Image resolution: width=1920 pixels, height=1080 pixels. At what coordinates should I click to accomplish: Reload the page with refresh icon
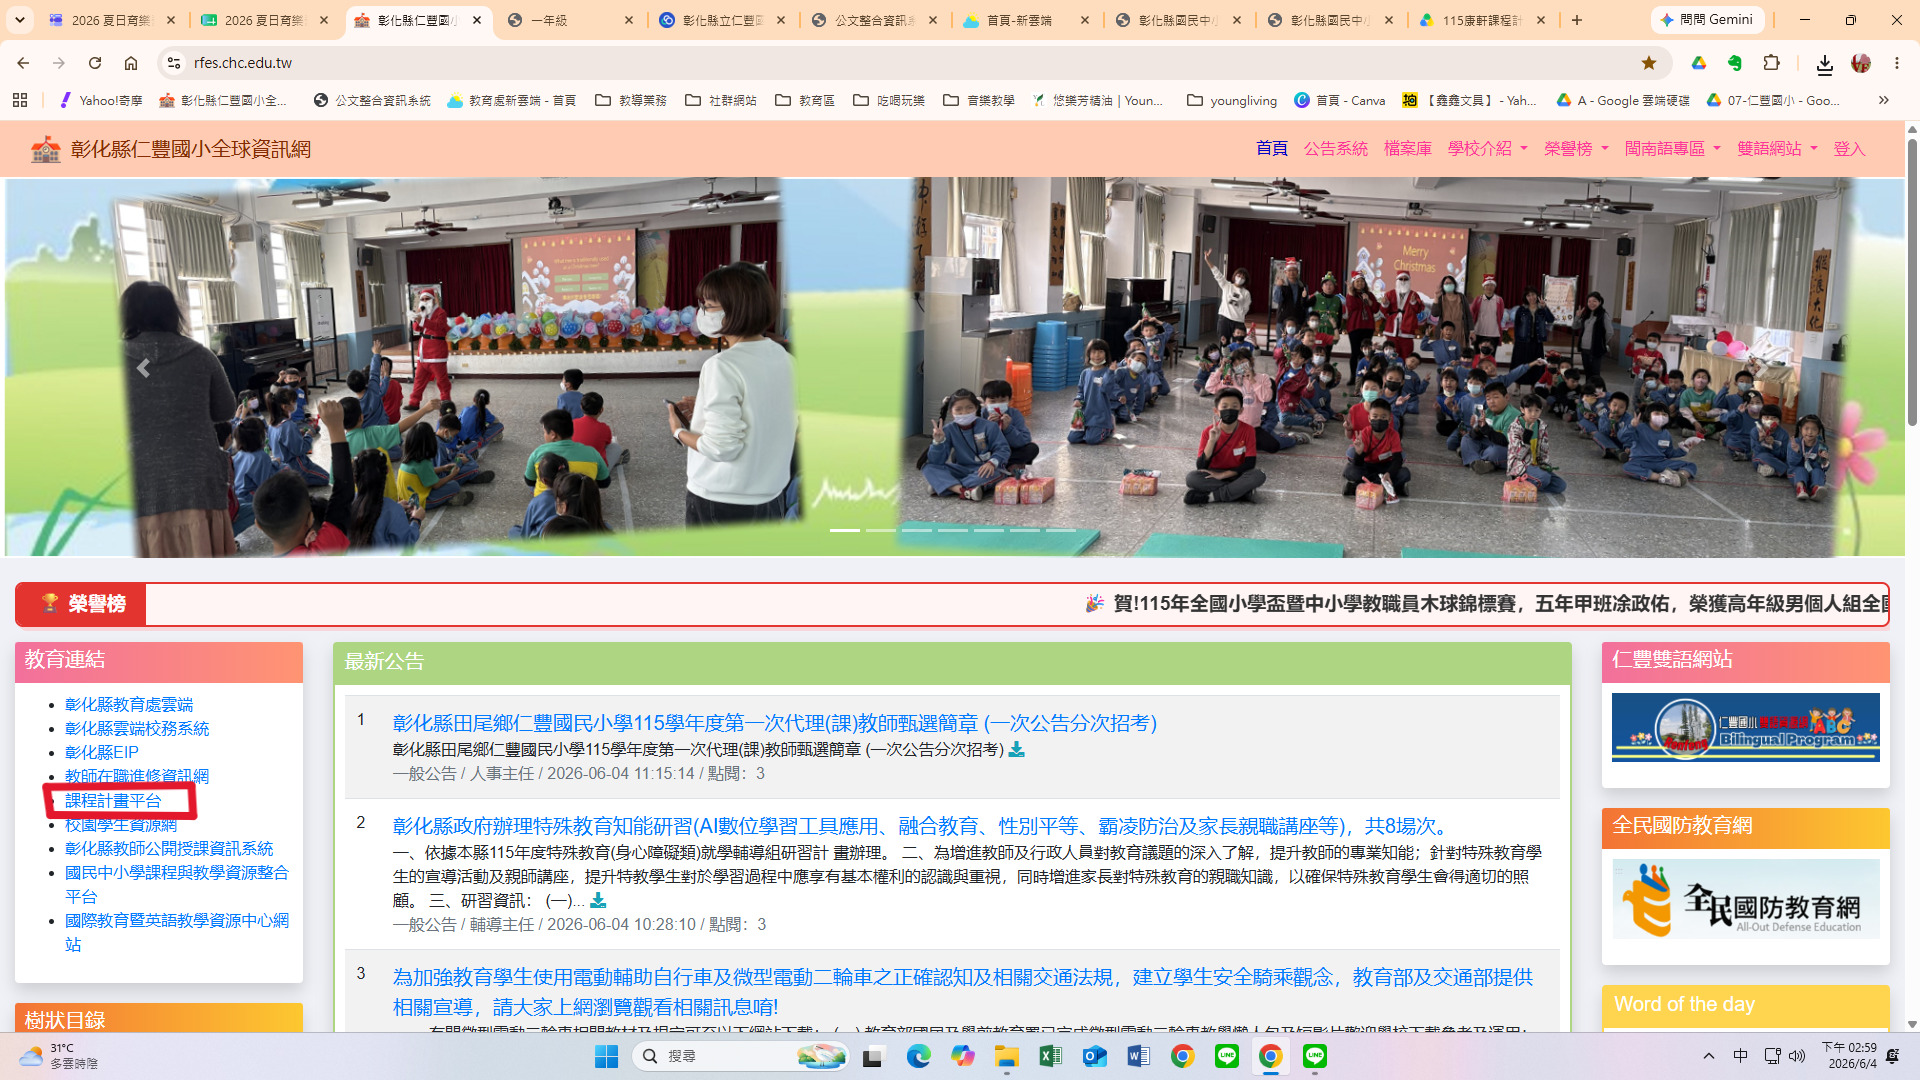point(95,63)
